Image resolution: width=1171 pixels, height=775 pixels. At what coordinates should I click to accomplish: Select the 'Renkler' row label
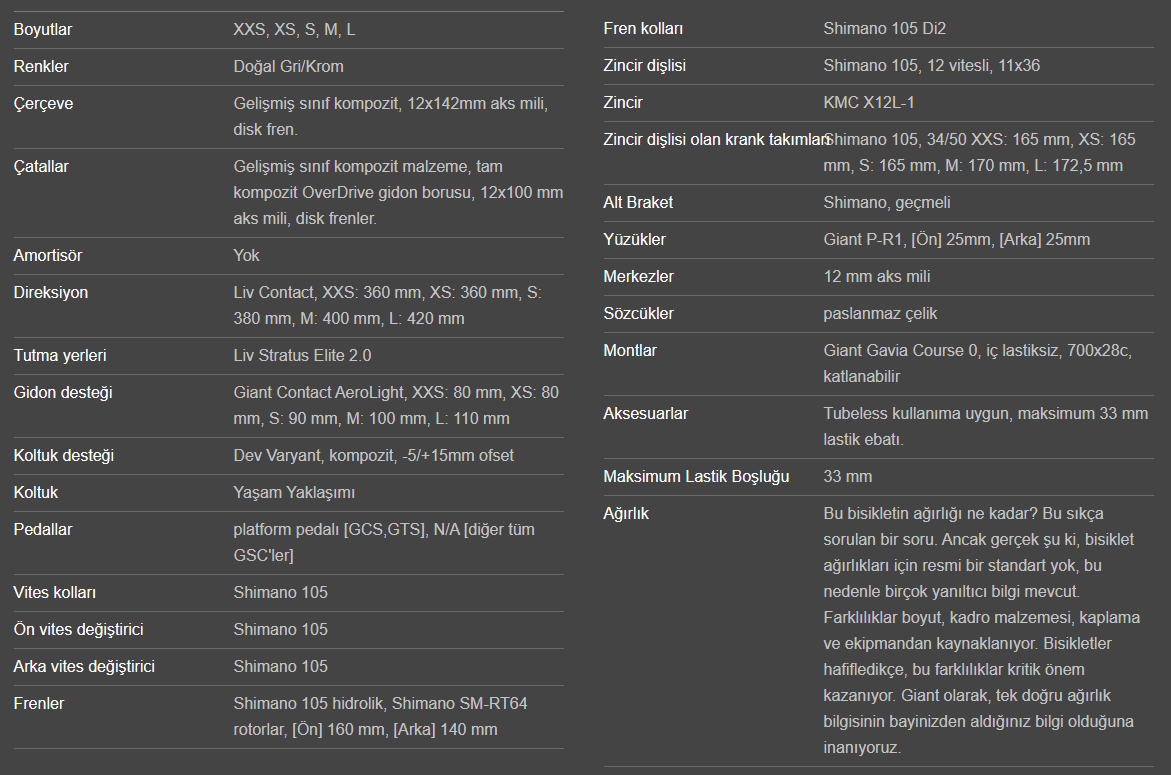41,66
